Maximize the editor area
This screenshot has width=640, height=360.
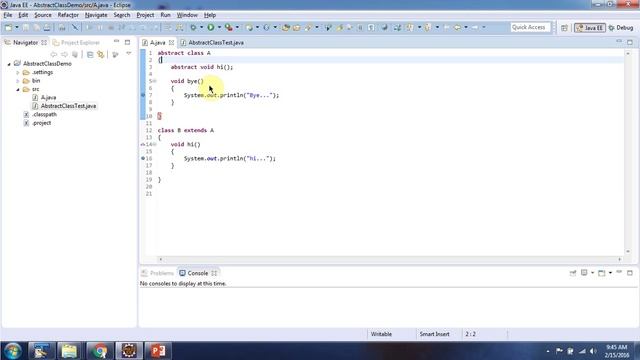pyautogui.click(x=630, y=42)
